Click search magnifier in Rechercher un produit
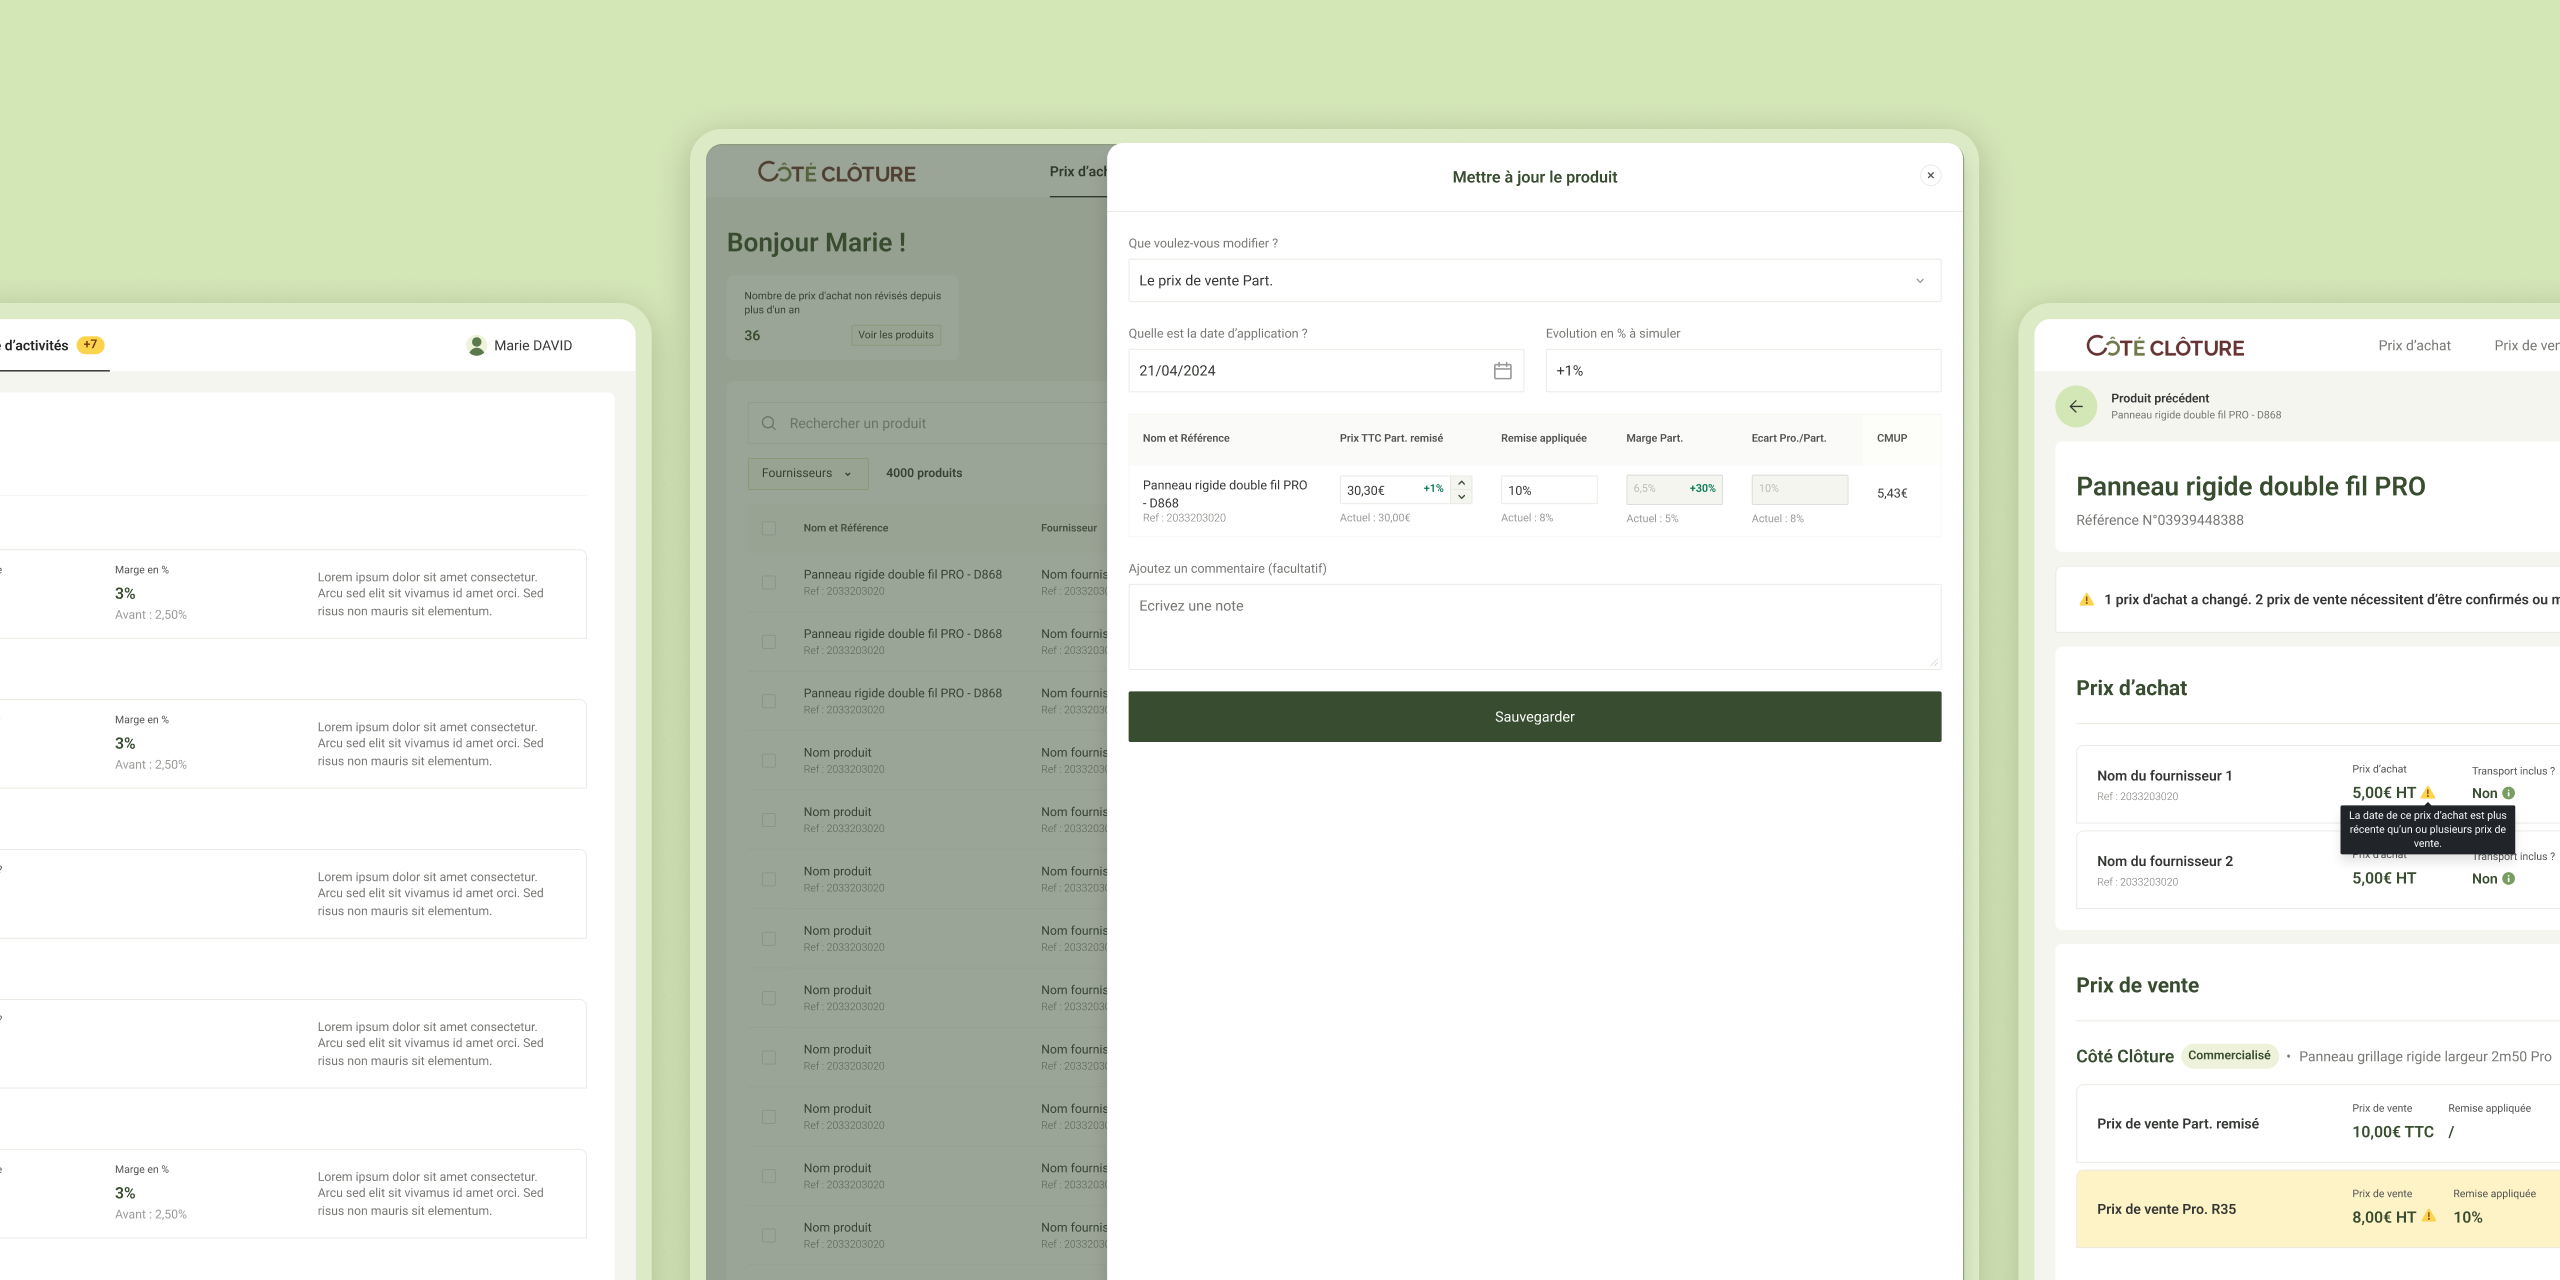Image resolution: width=2560 pixels, height=1280 pixels. tap(769, 423)
